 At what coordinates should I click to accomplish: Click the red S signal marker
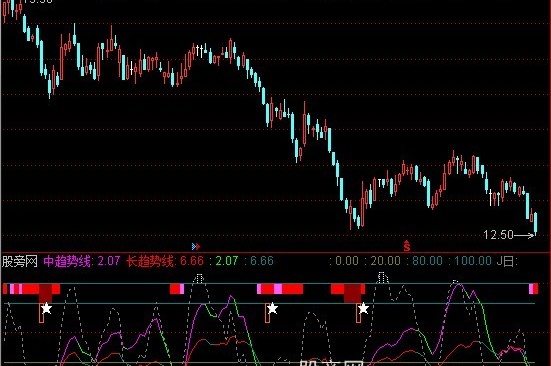(x=407, y=246)
